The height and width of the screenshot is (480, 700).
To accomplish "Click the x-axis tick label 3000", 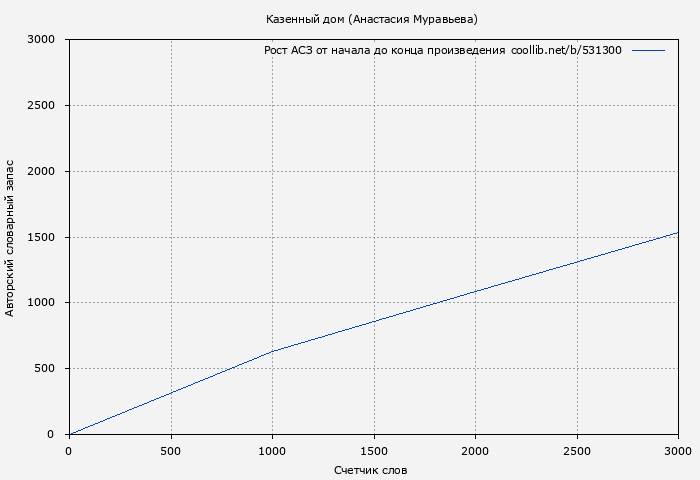I will click(677, 452).
